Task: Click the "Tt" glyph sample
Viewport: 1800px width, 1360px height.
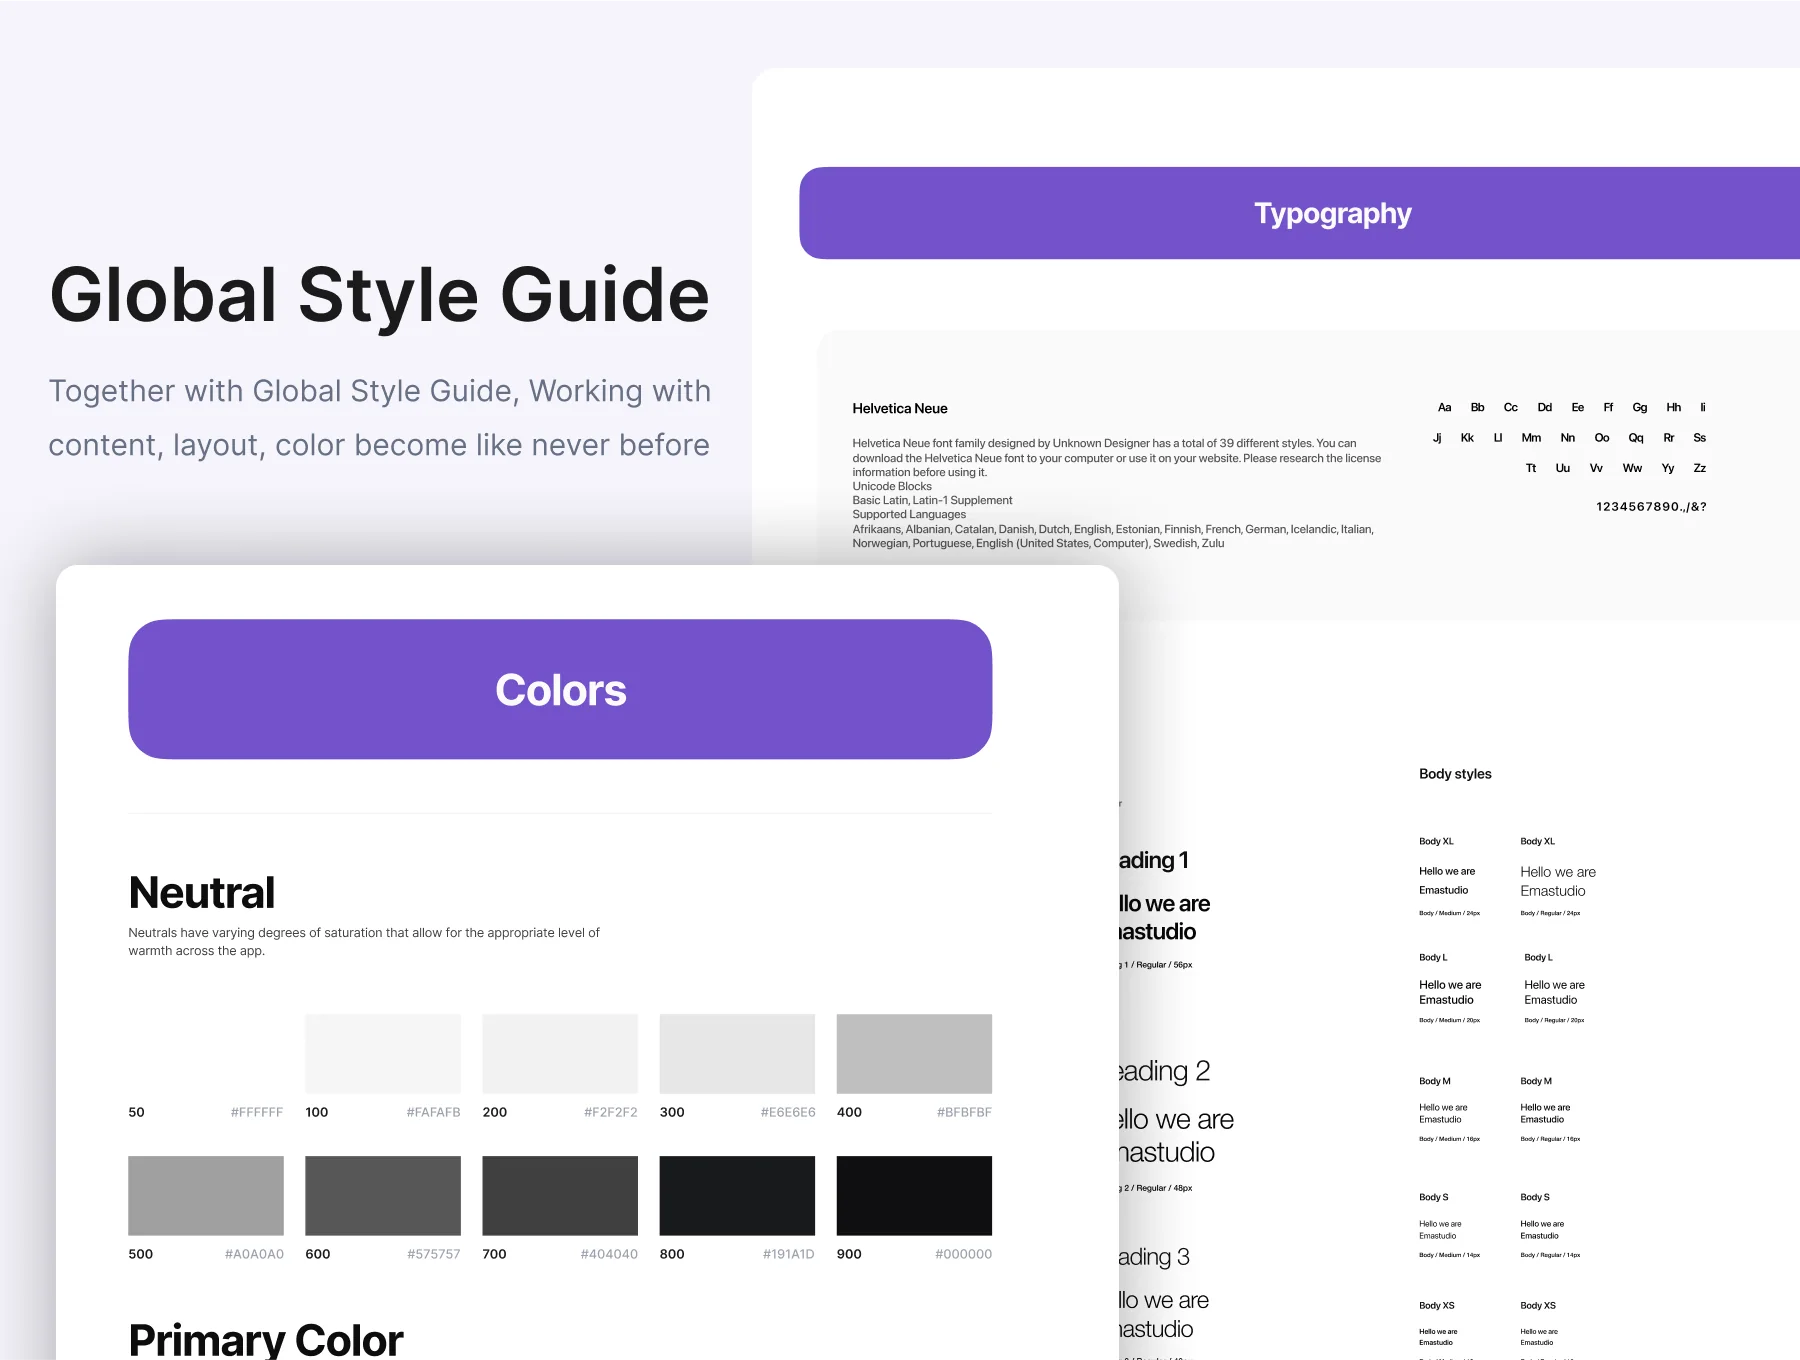Action: 1531,468
